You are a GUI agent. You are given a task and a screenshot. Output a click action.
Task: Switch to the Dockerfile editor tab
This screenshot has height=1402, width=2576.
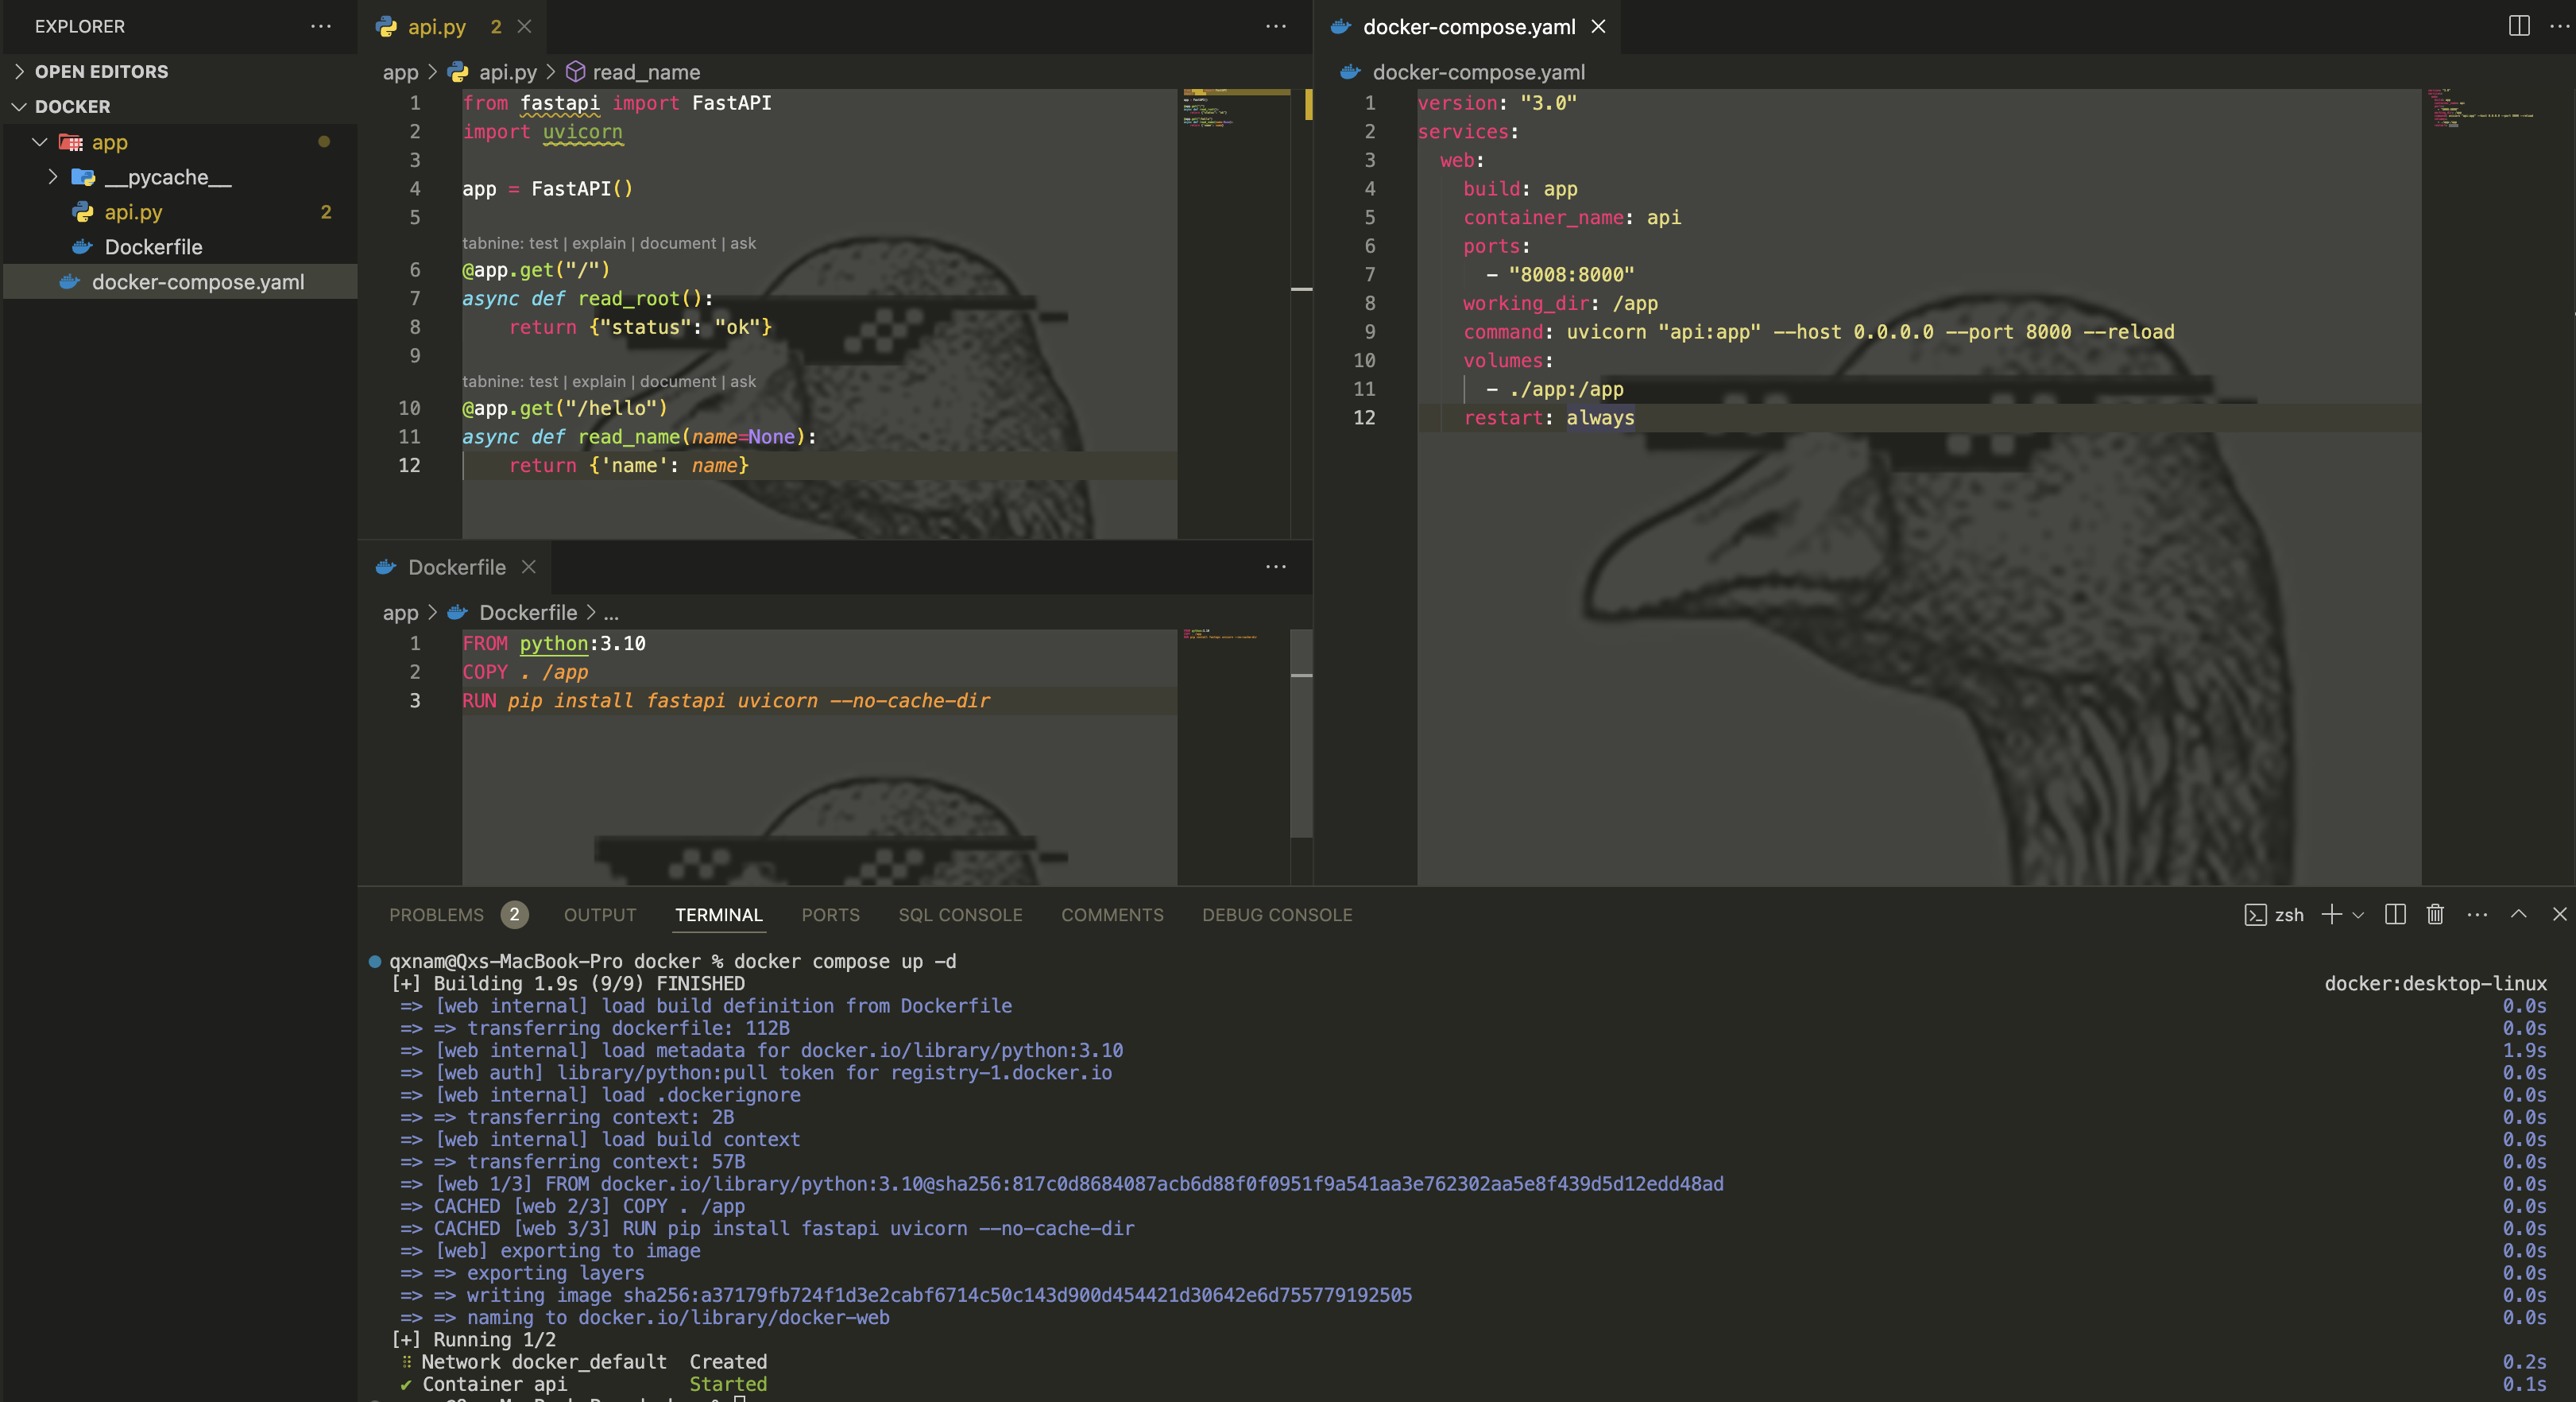click(x=456, y=567)
